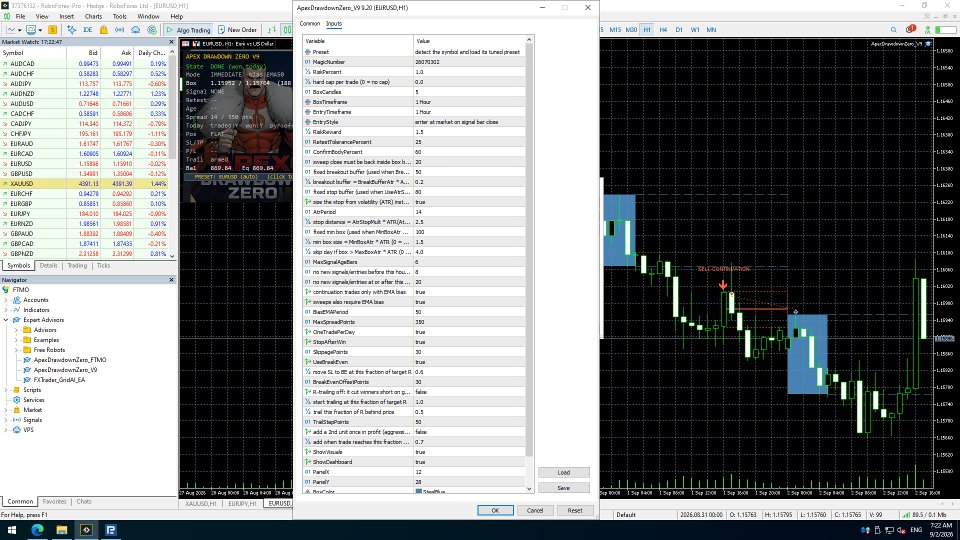Open the VPS cloud toolbar icon
Viewport: 960px width, 540px height.
[x=135, y=29]
